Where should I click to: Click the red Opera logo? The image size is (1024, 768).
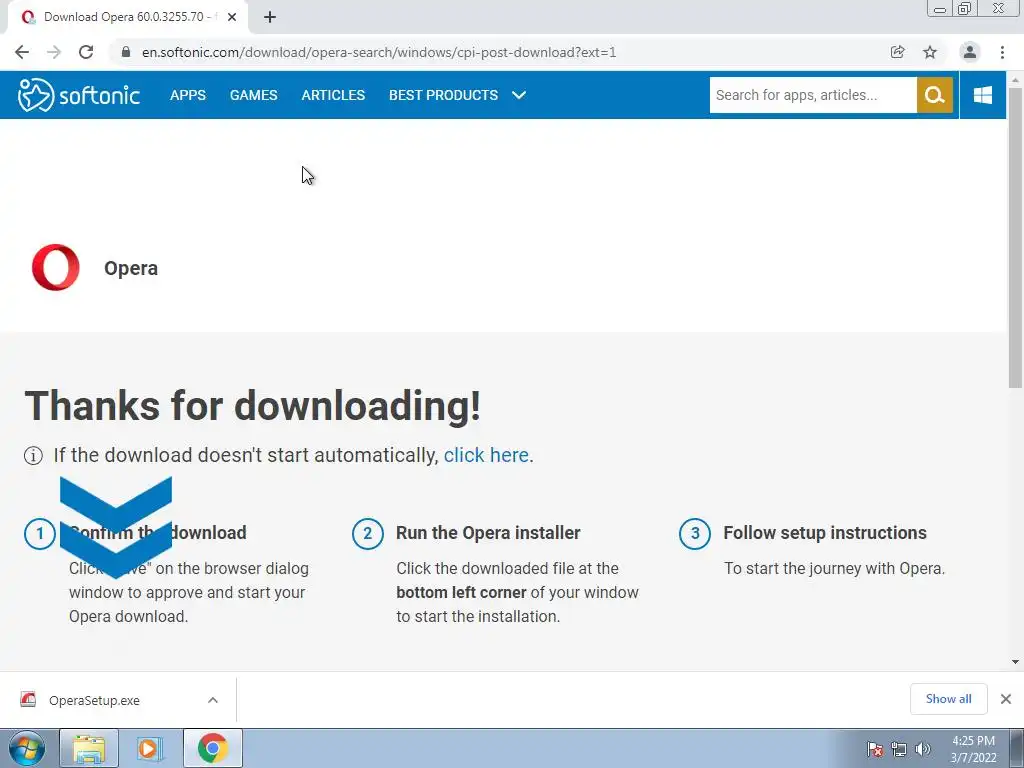coord(56,268)
